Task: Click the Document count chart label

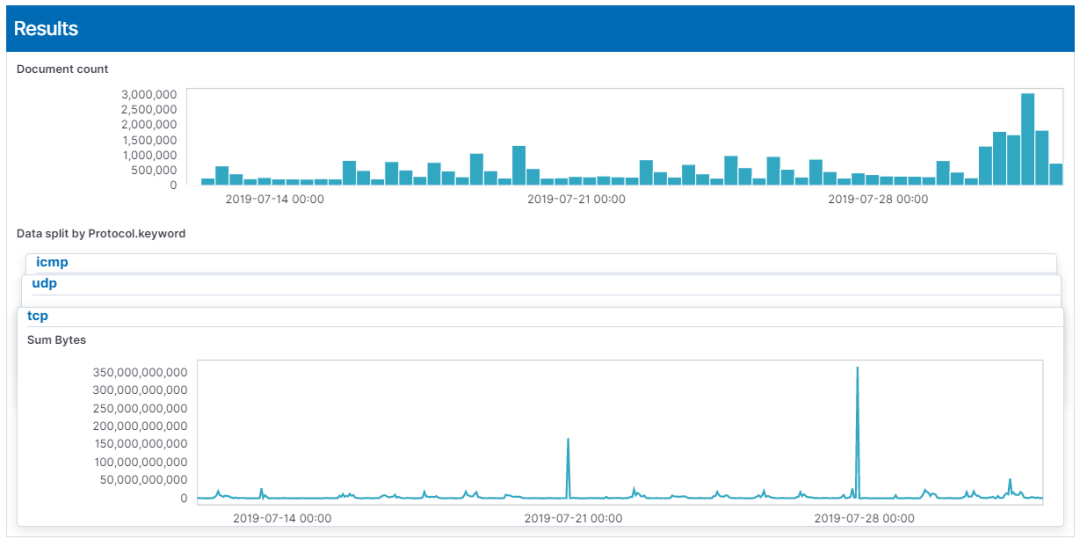Action: point(63,69)
